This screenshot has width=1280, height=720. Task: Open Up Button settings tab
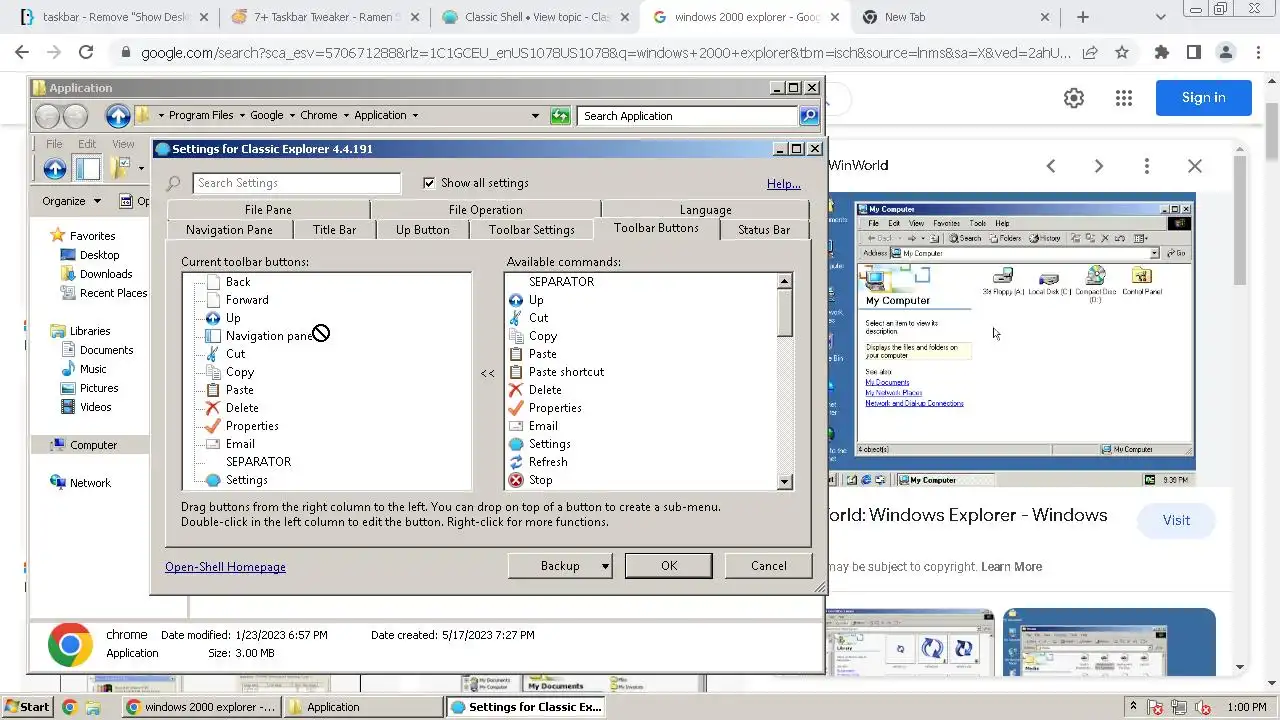[423, 230]
